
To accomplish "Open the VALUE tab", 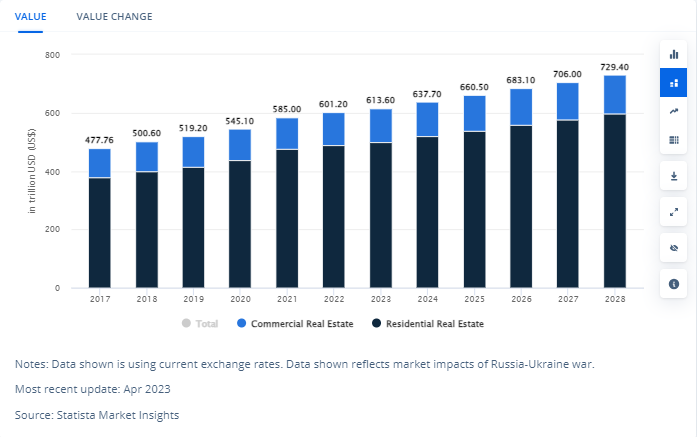I will (x=30, y=17).
